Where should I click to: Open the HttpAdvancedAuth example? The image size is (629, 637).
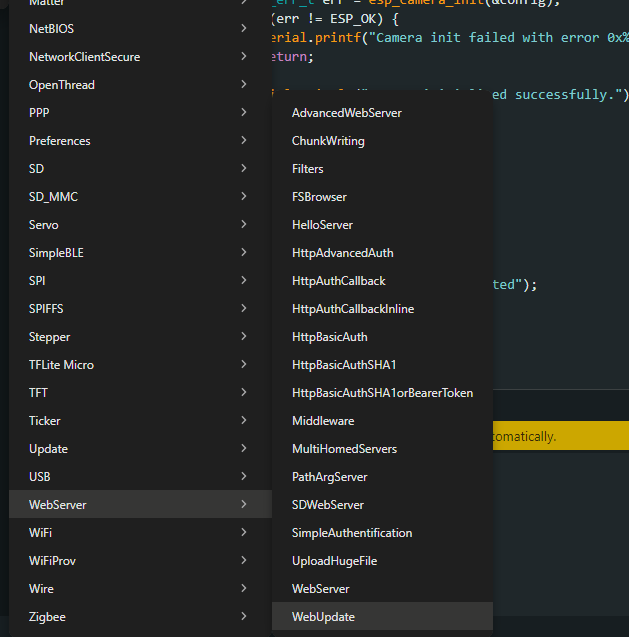coord(382,253)
